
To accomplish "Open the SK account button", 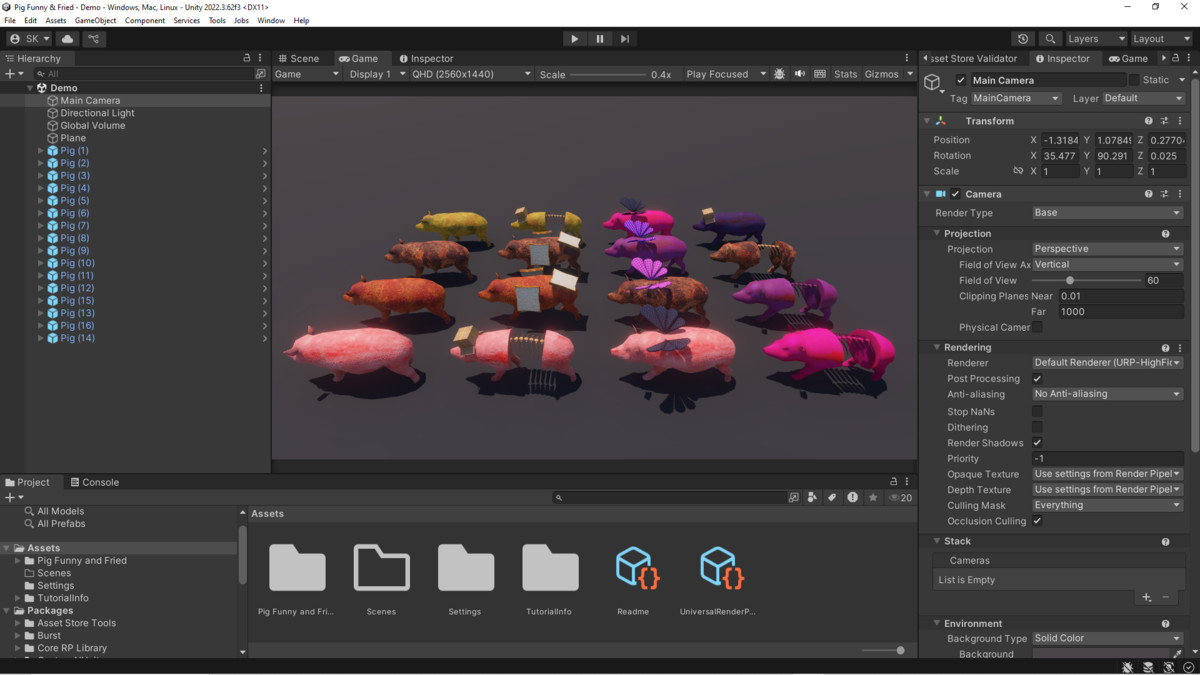I will 29,39.
